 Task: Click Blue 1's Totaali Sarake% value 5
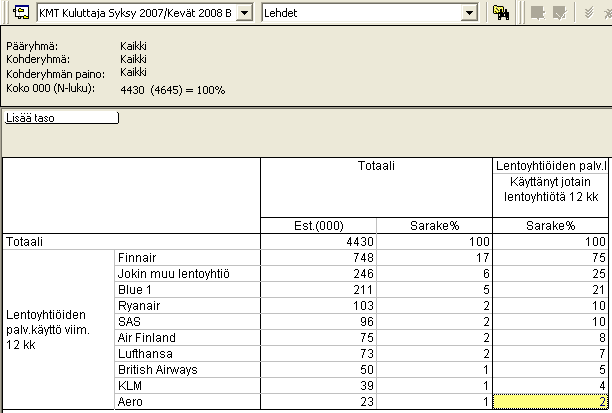(434, 290)
